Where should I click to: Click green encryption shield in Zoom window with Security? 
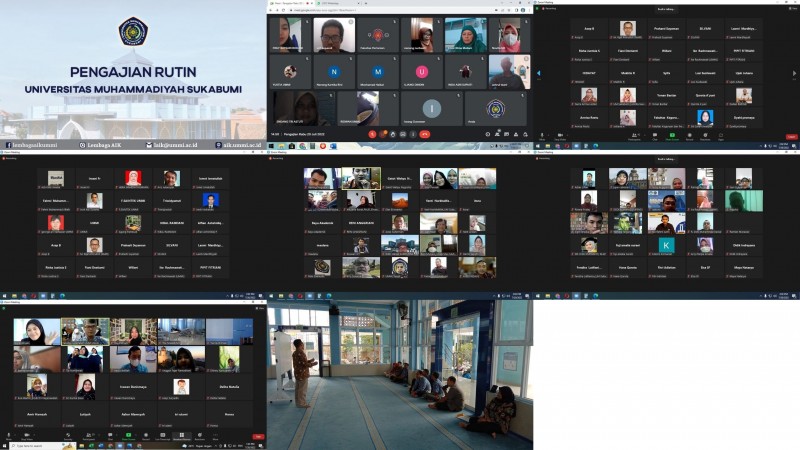pyautogui.click(x=4, y=308)
